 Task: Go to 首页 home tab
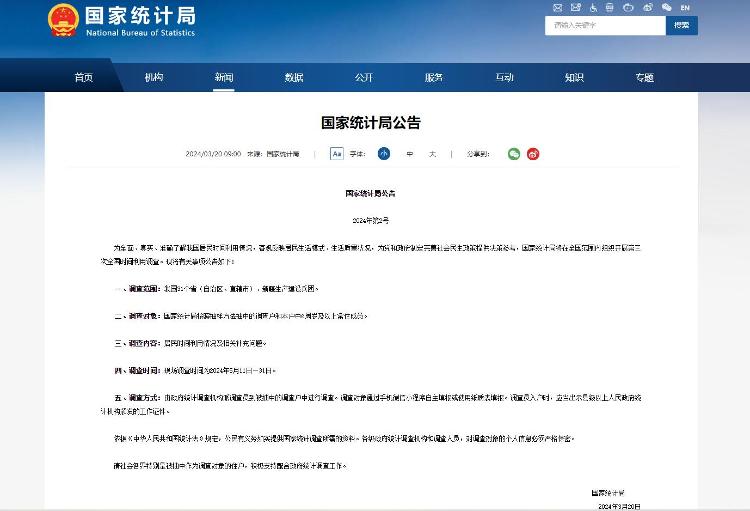pyautogui.click(x=84, y=77)
